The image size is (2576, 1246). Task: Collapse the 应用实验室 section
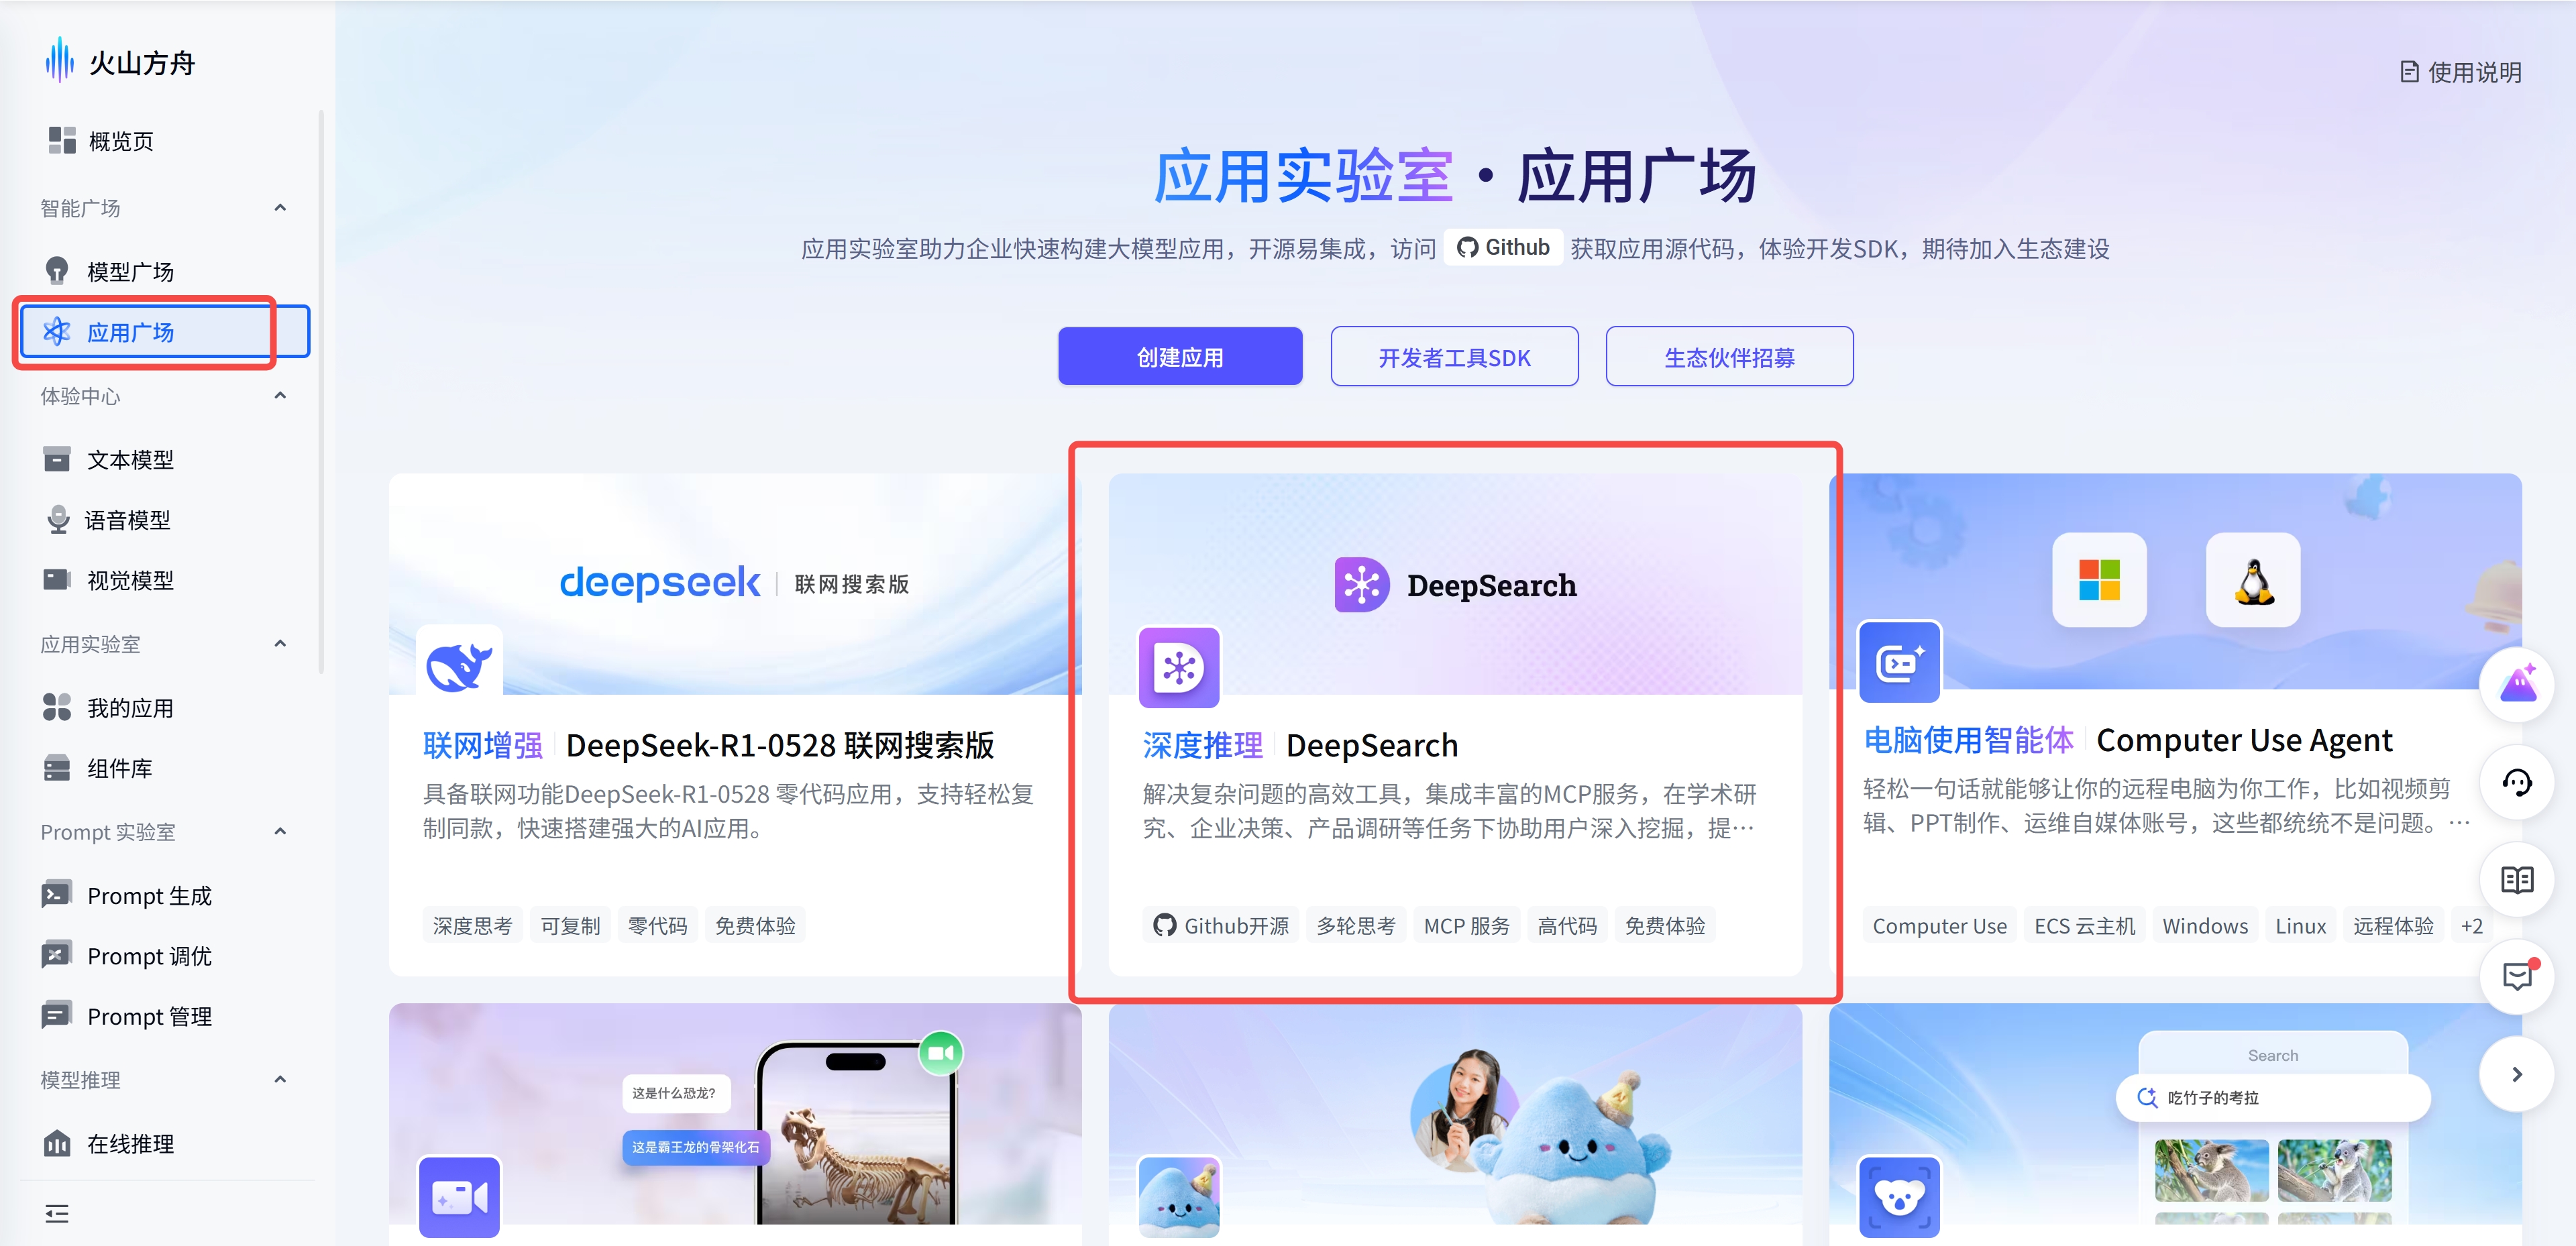pos(280,644)
